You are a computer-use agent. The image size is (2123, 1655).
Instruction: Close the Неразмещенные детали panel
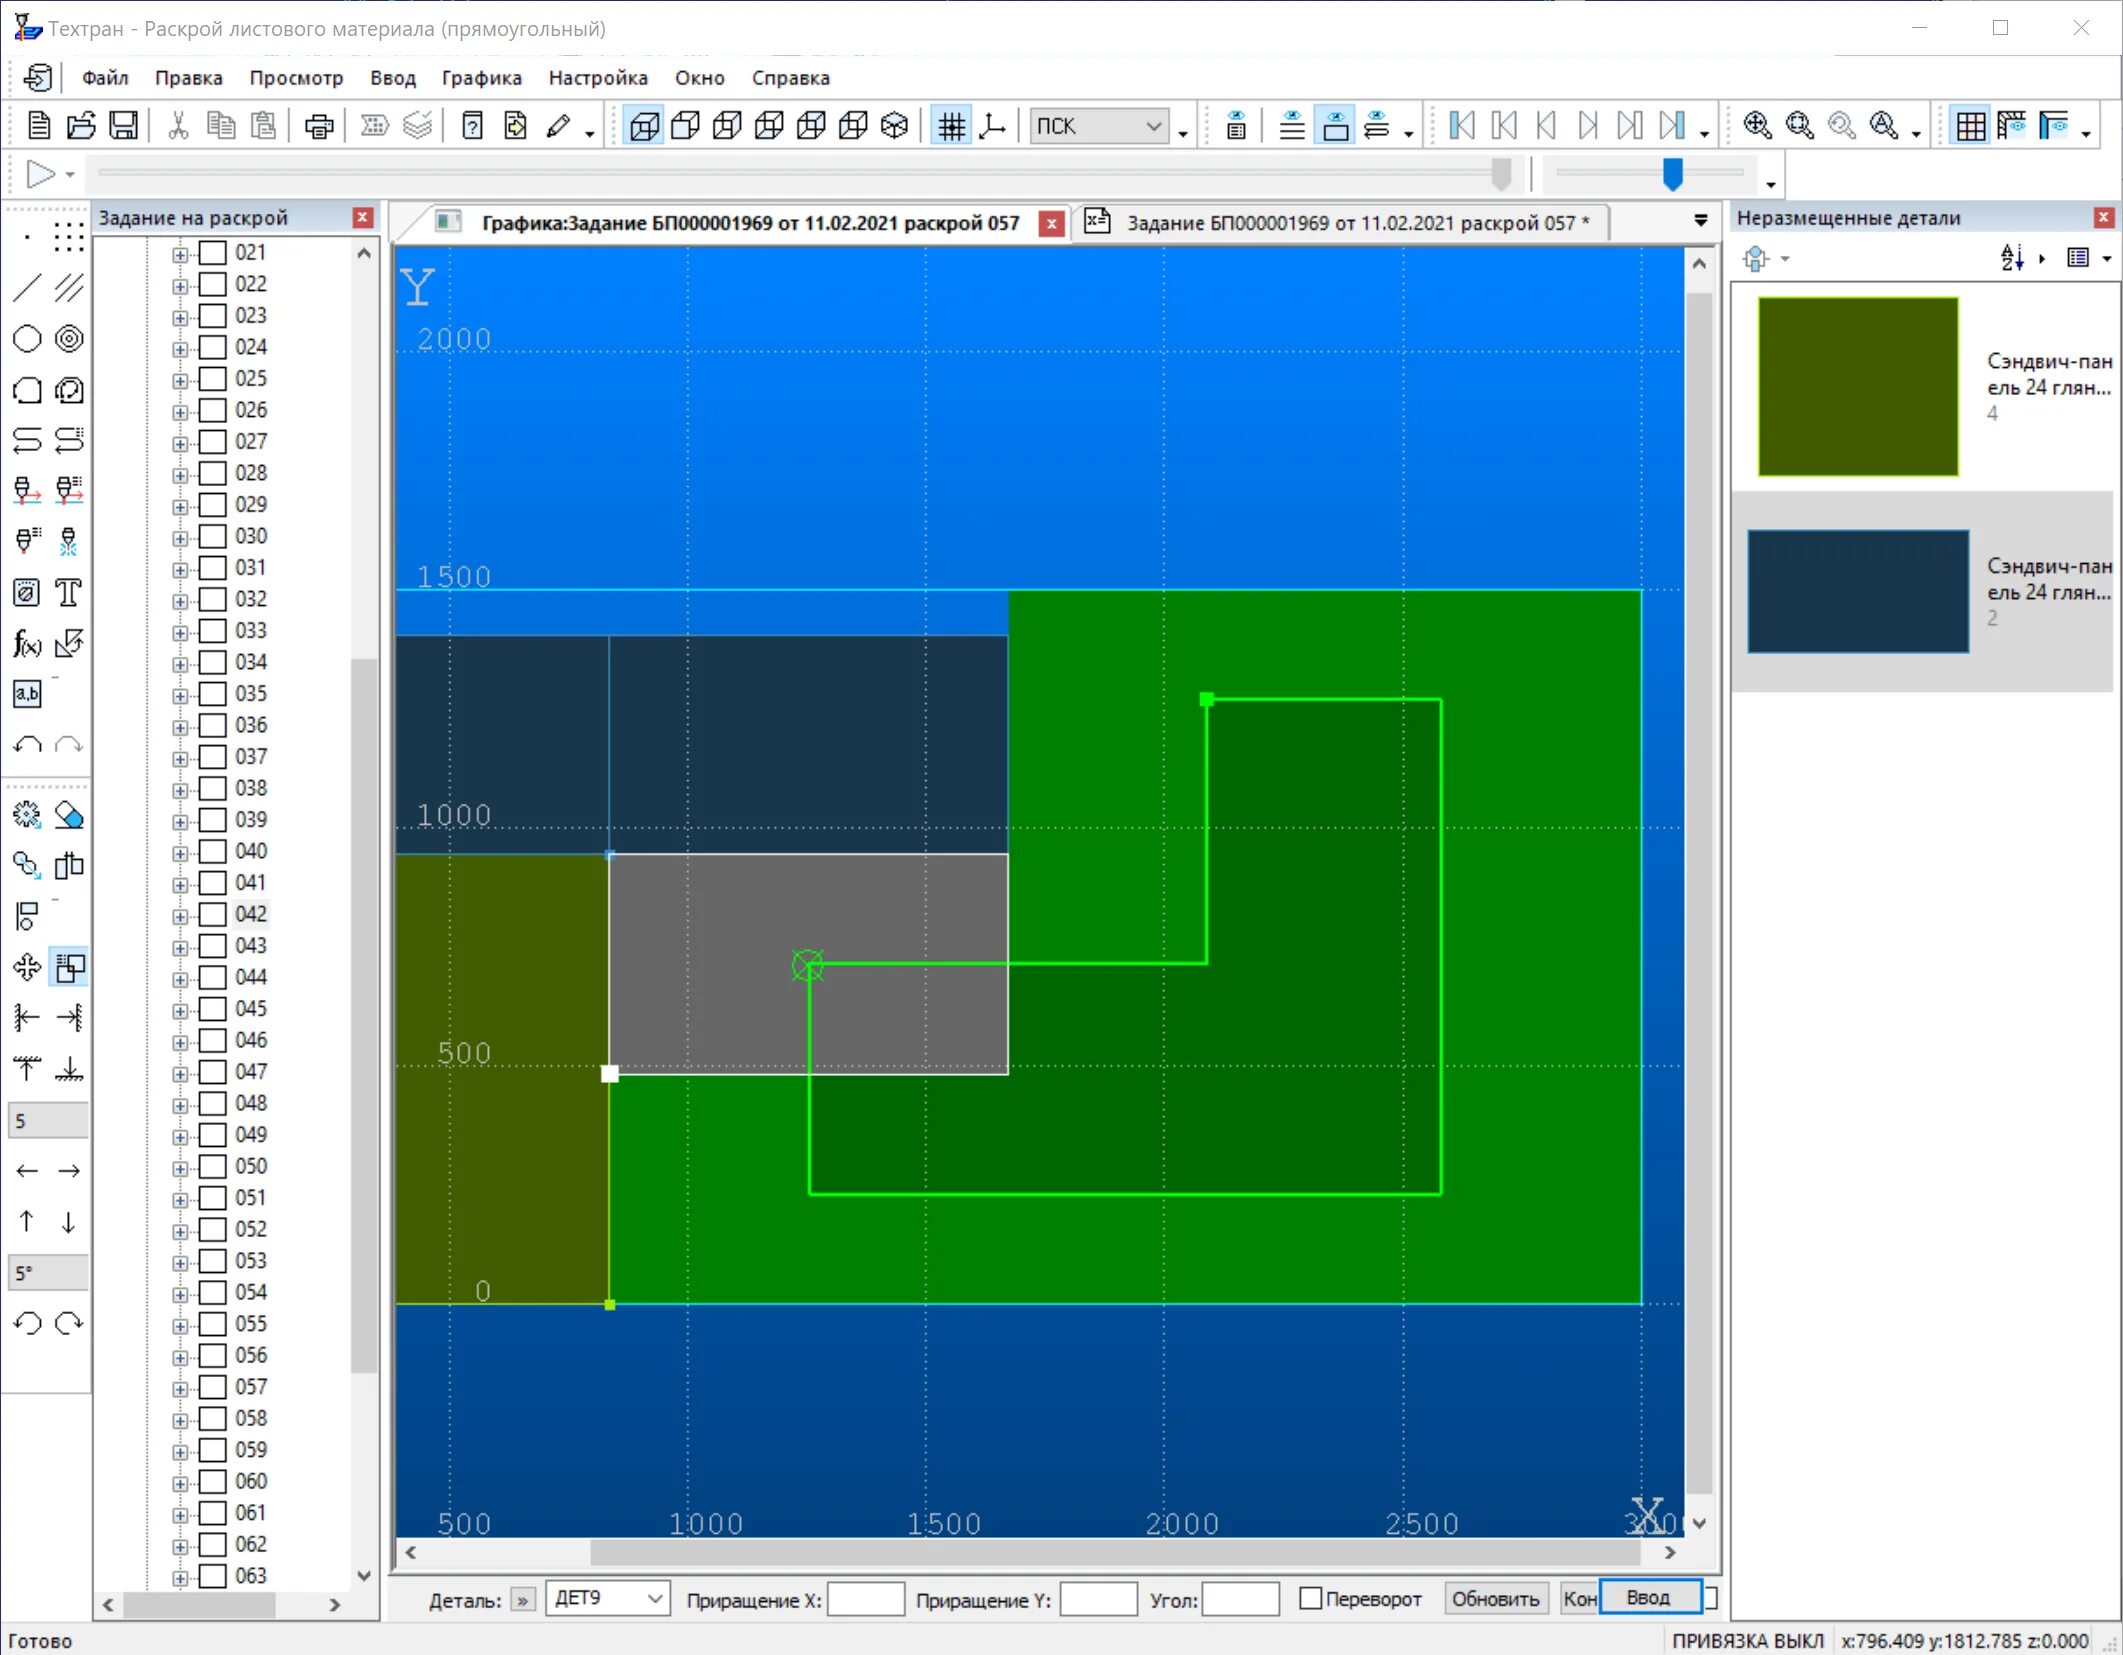(x=2104, y=217)
